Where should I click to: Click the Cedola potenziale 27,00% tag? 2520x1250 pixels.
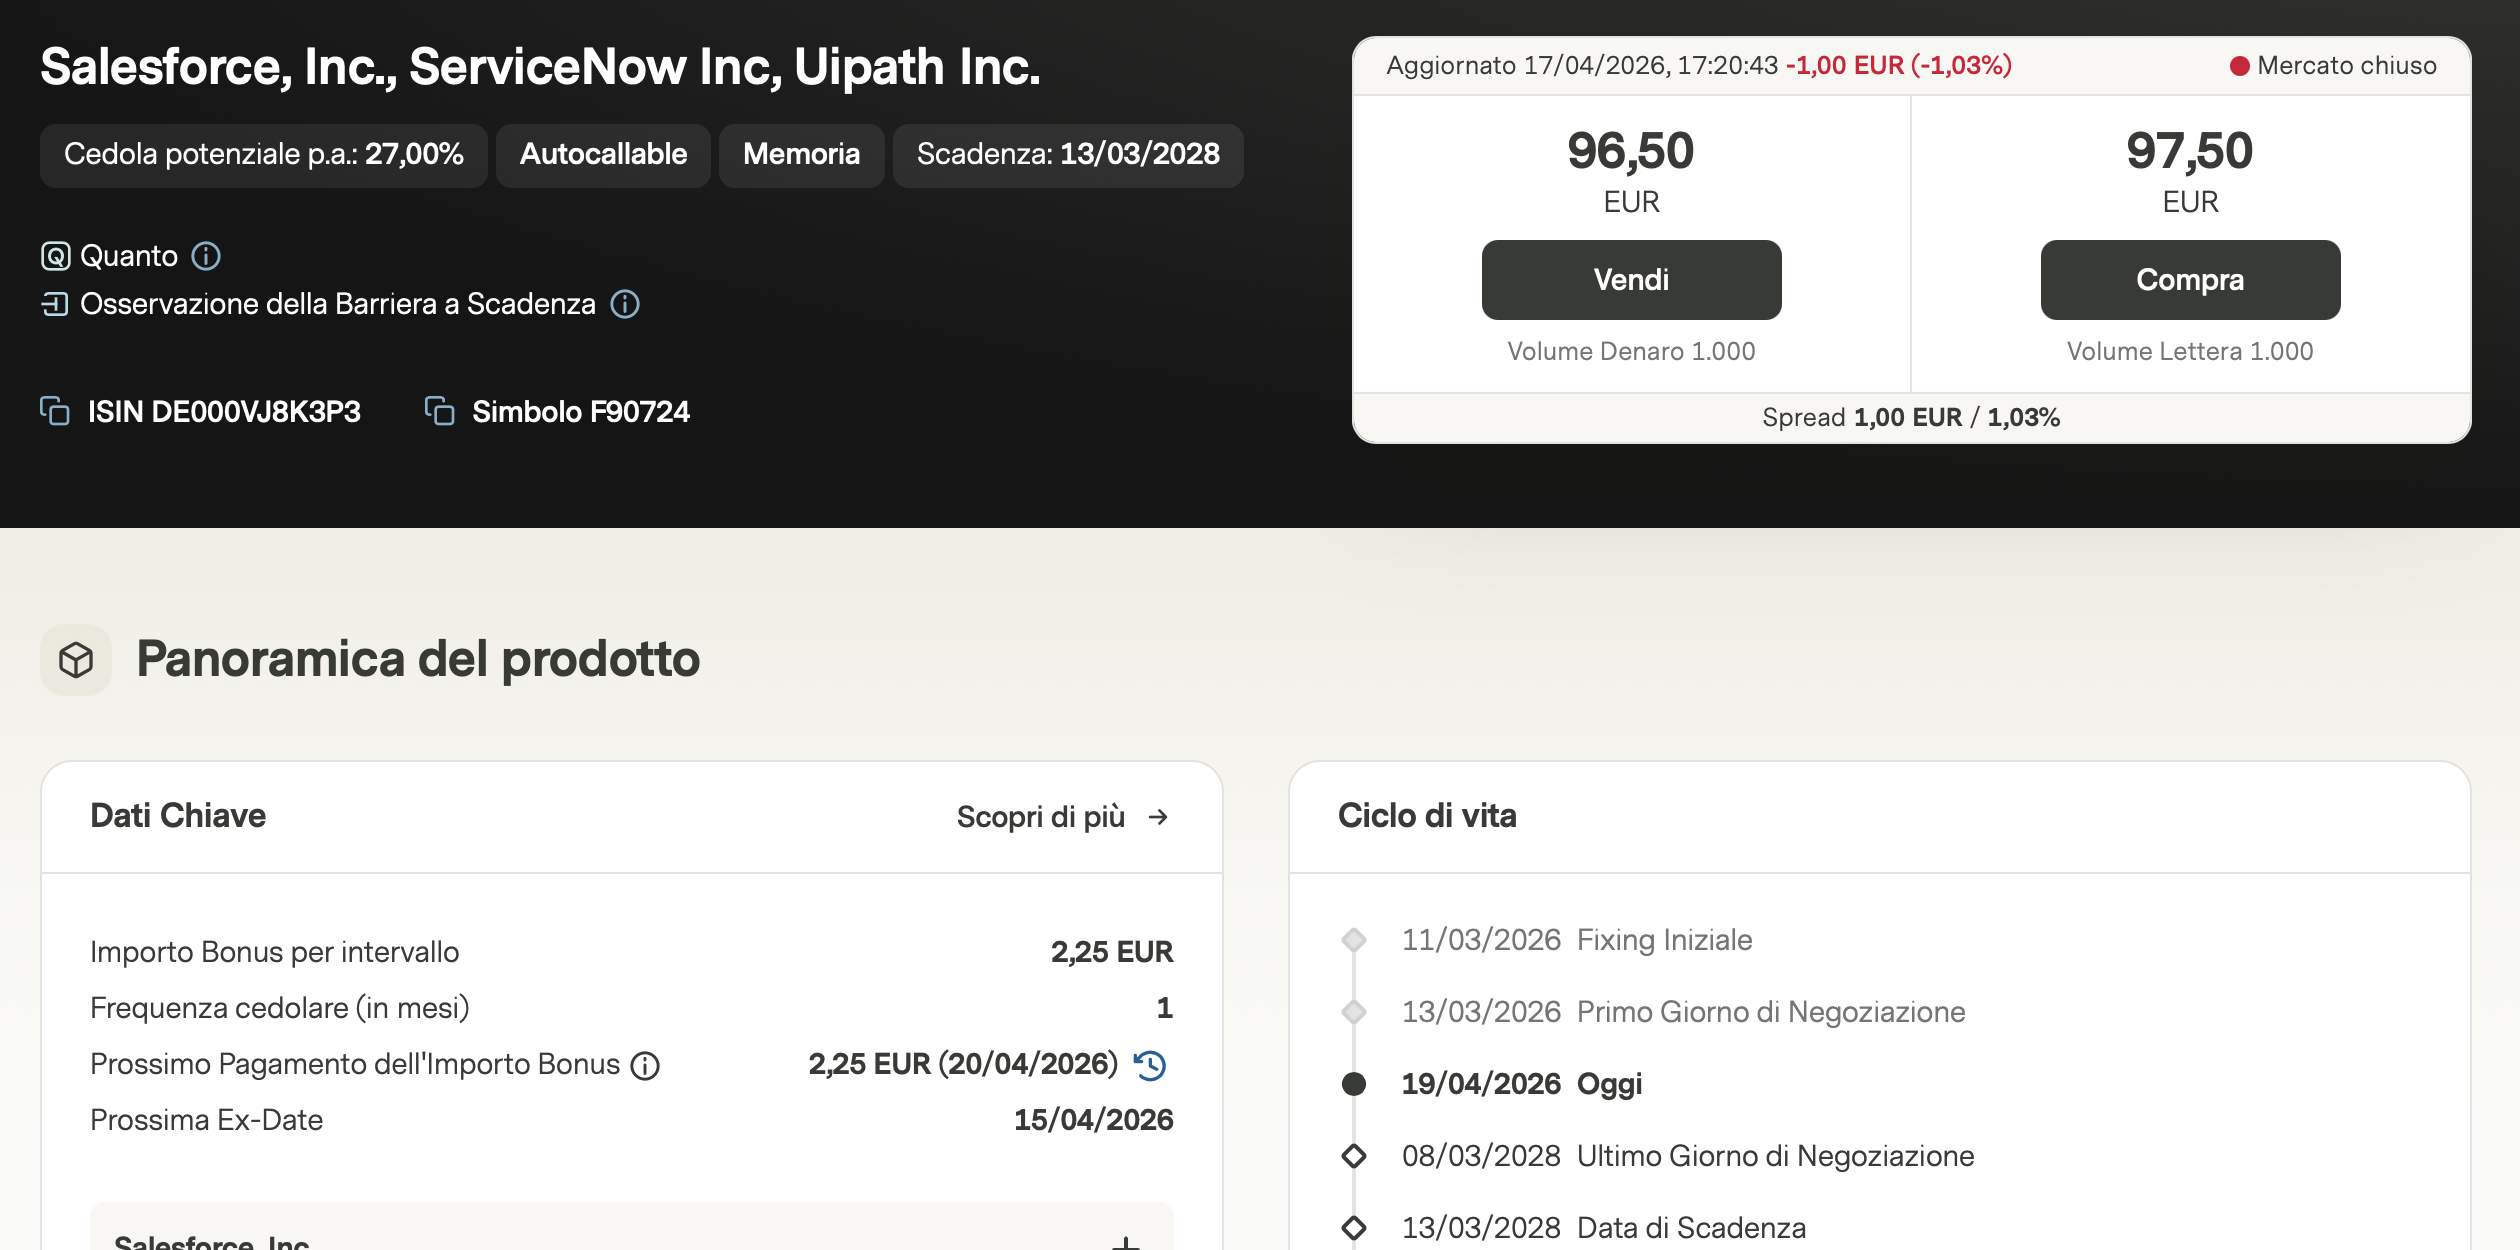263,155
